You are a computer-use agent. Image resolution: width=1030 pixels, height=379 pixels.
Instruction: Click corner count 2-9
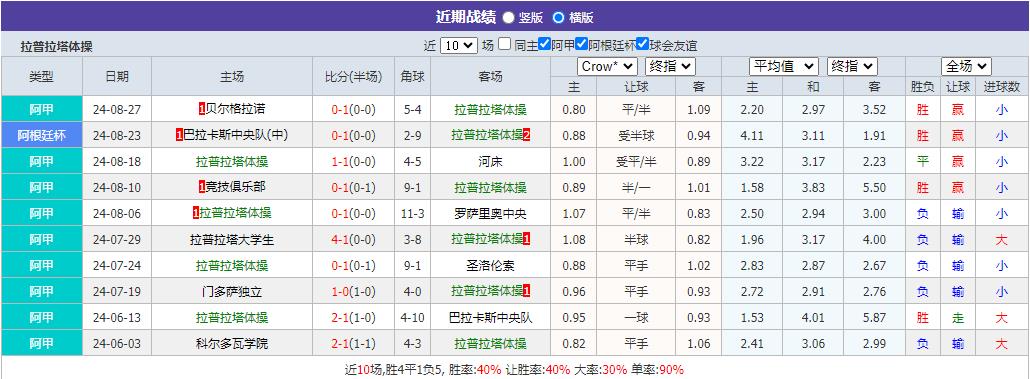pos(413,135)
